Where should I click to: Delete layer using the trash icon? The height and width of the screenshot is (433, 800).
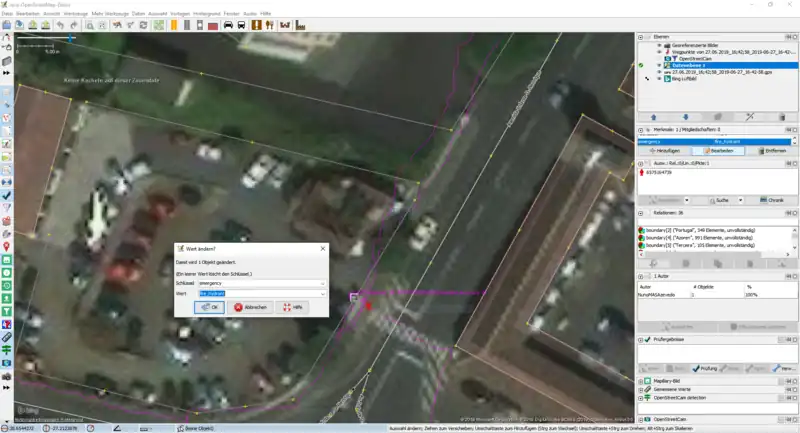tap(780, 117)
